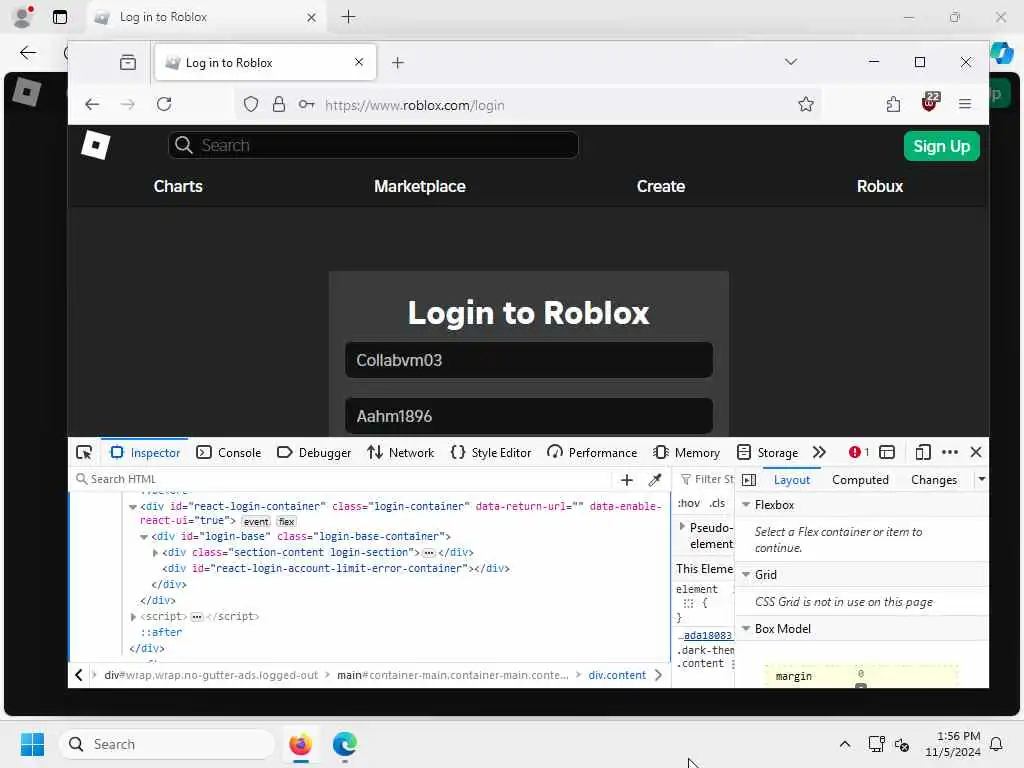The image size is (1024, 768).
Task: Open the Windows Start menu
Action: pyautogui.click(x=32, y=744)
